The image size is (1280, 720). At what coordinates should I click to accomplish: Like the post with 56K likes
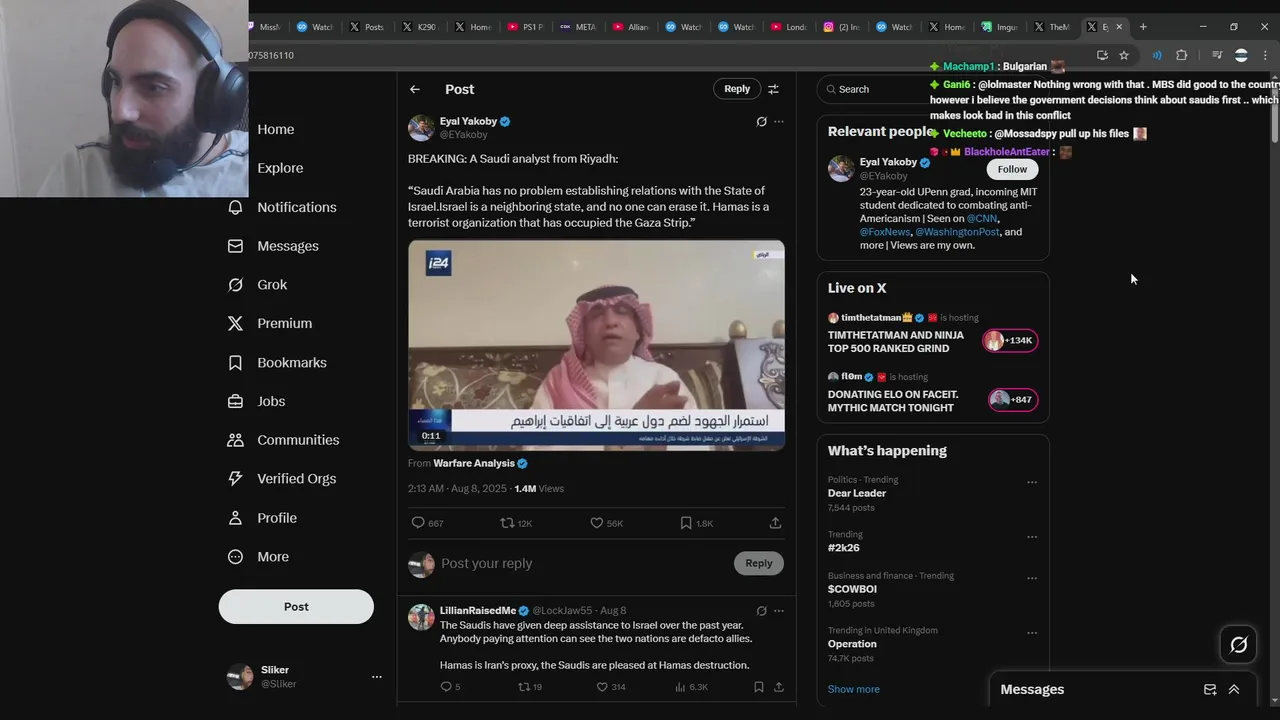tap(596, 523)
